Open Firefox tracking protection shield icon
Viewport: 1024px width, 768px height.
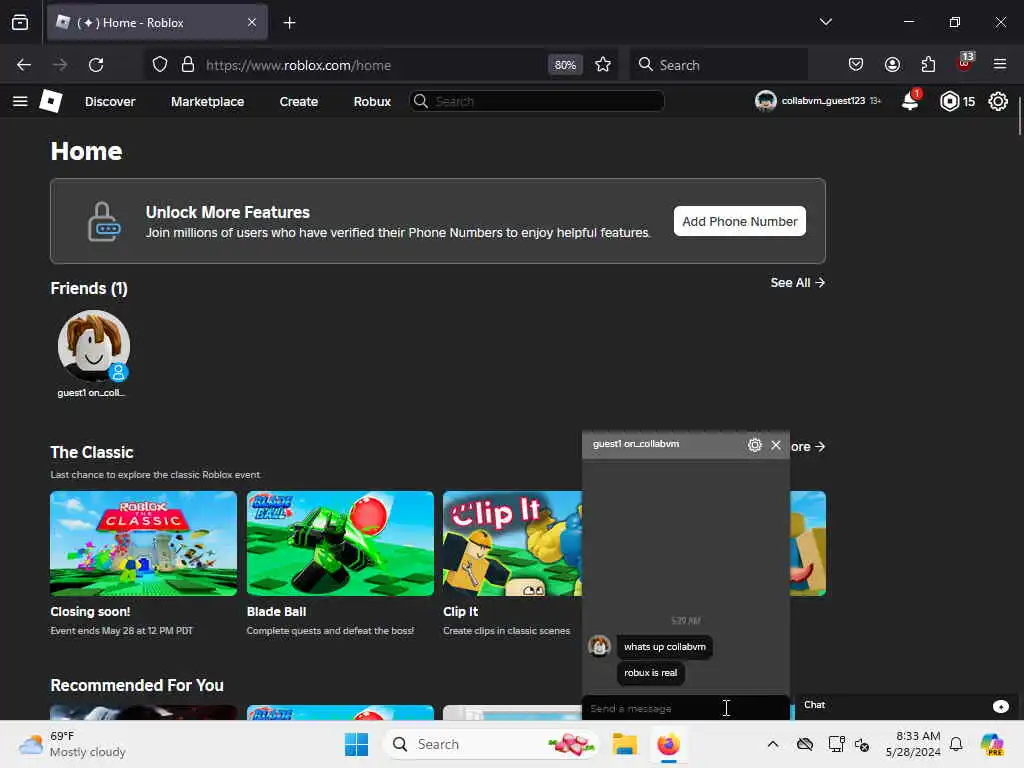tap(160, 65)
